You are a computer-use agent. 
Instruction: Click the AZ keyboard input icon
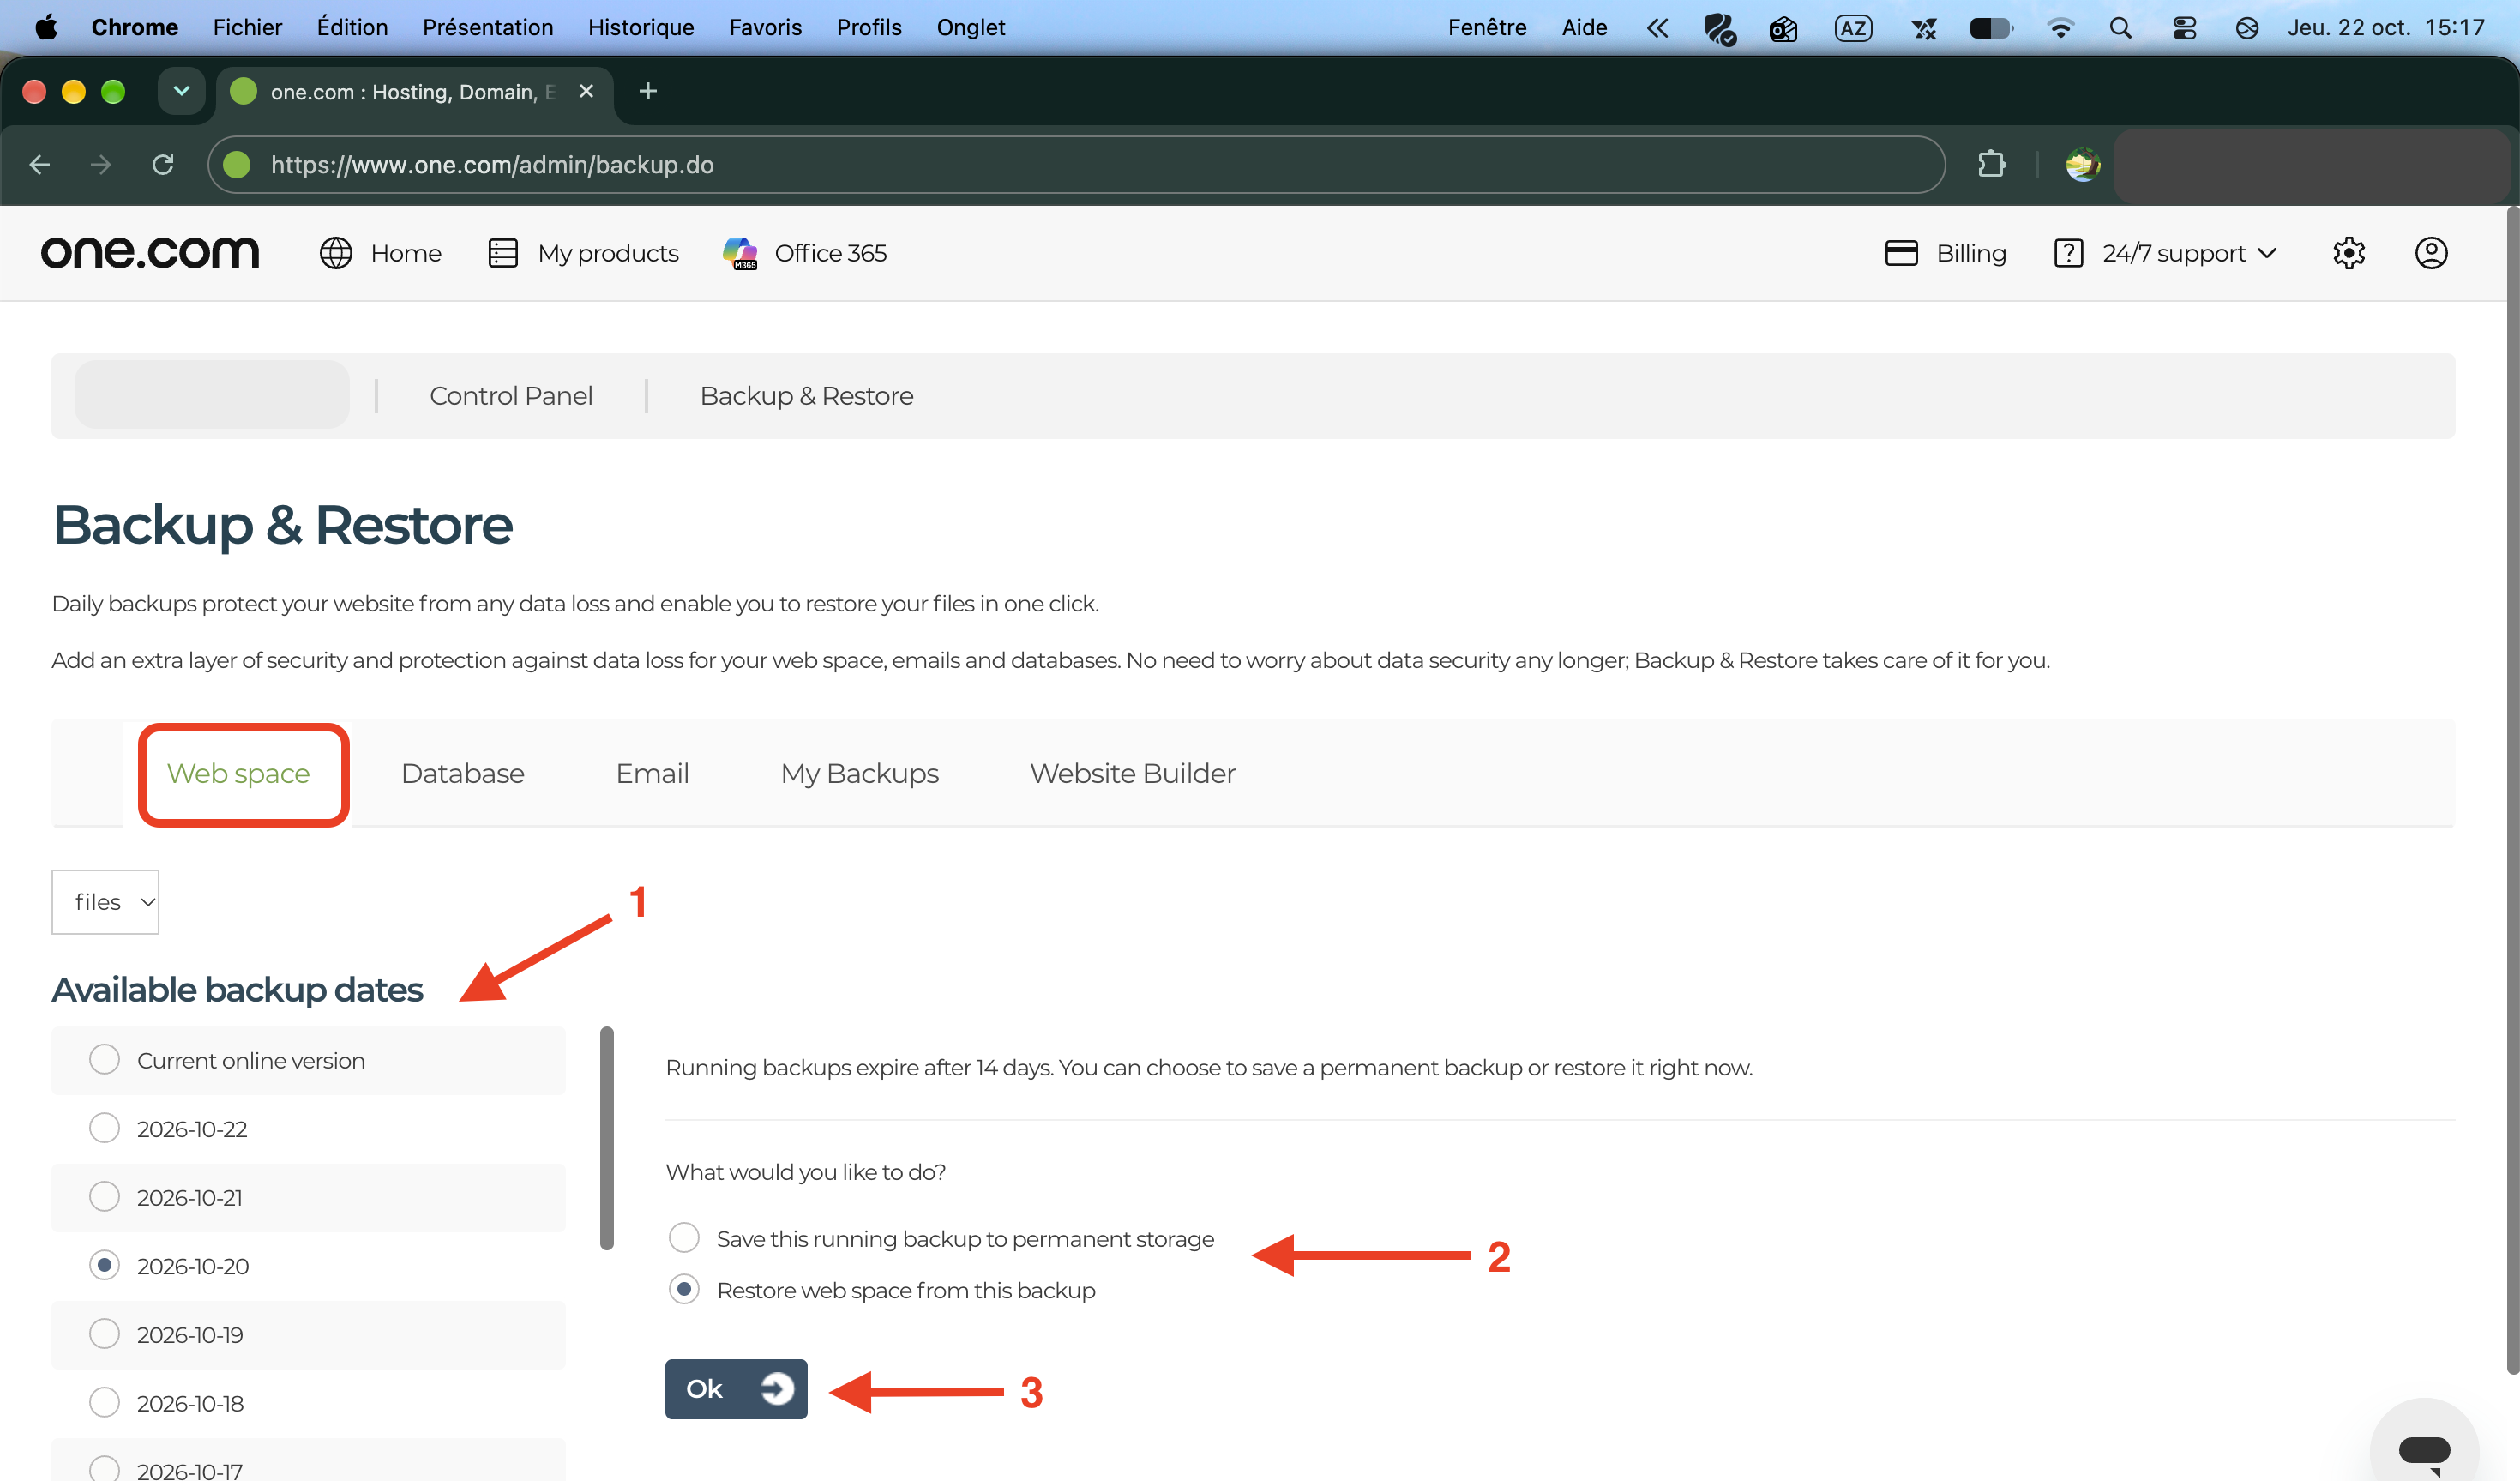tap(1853, 27)
